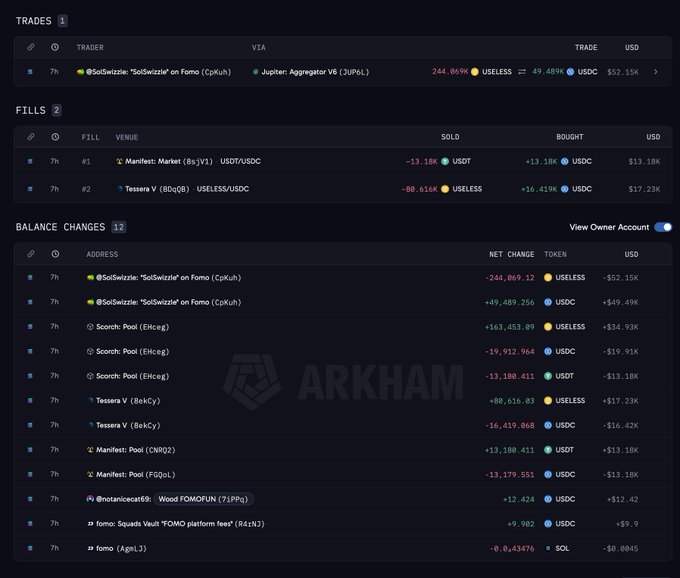Click USDC icon in fill #2 Bought column
680x578 pixels.
click(565, 189)
